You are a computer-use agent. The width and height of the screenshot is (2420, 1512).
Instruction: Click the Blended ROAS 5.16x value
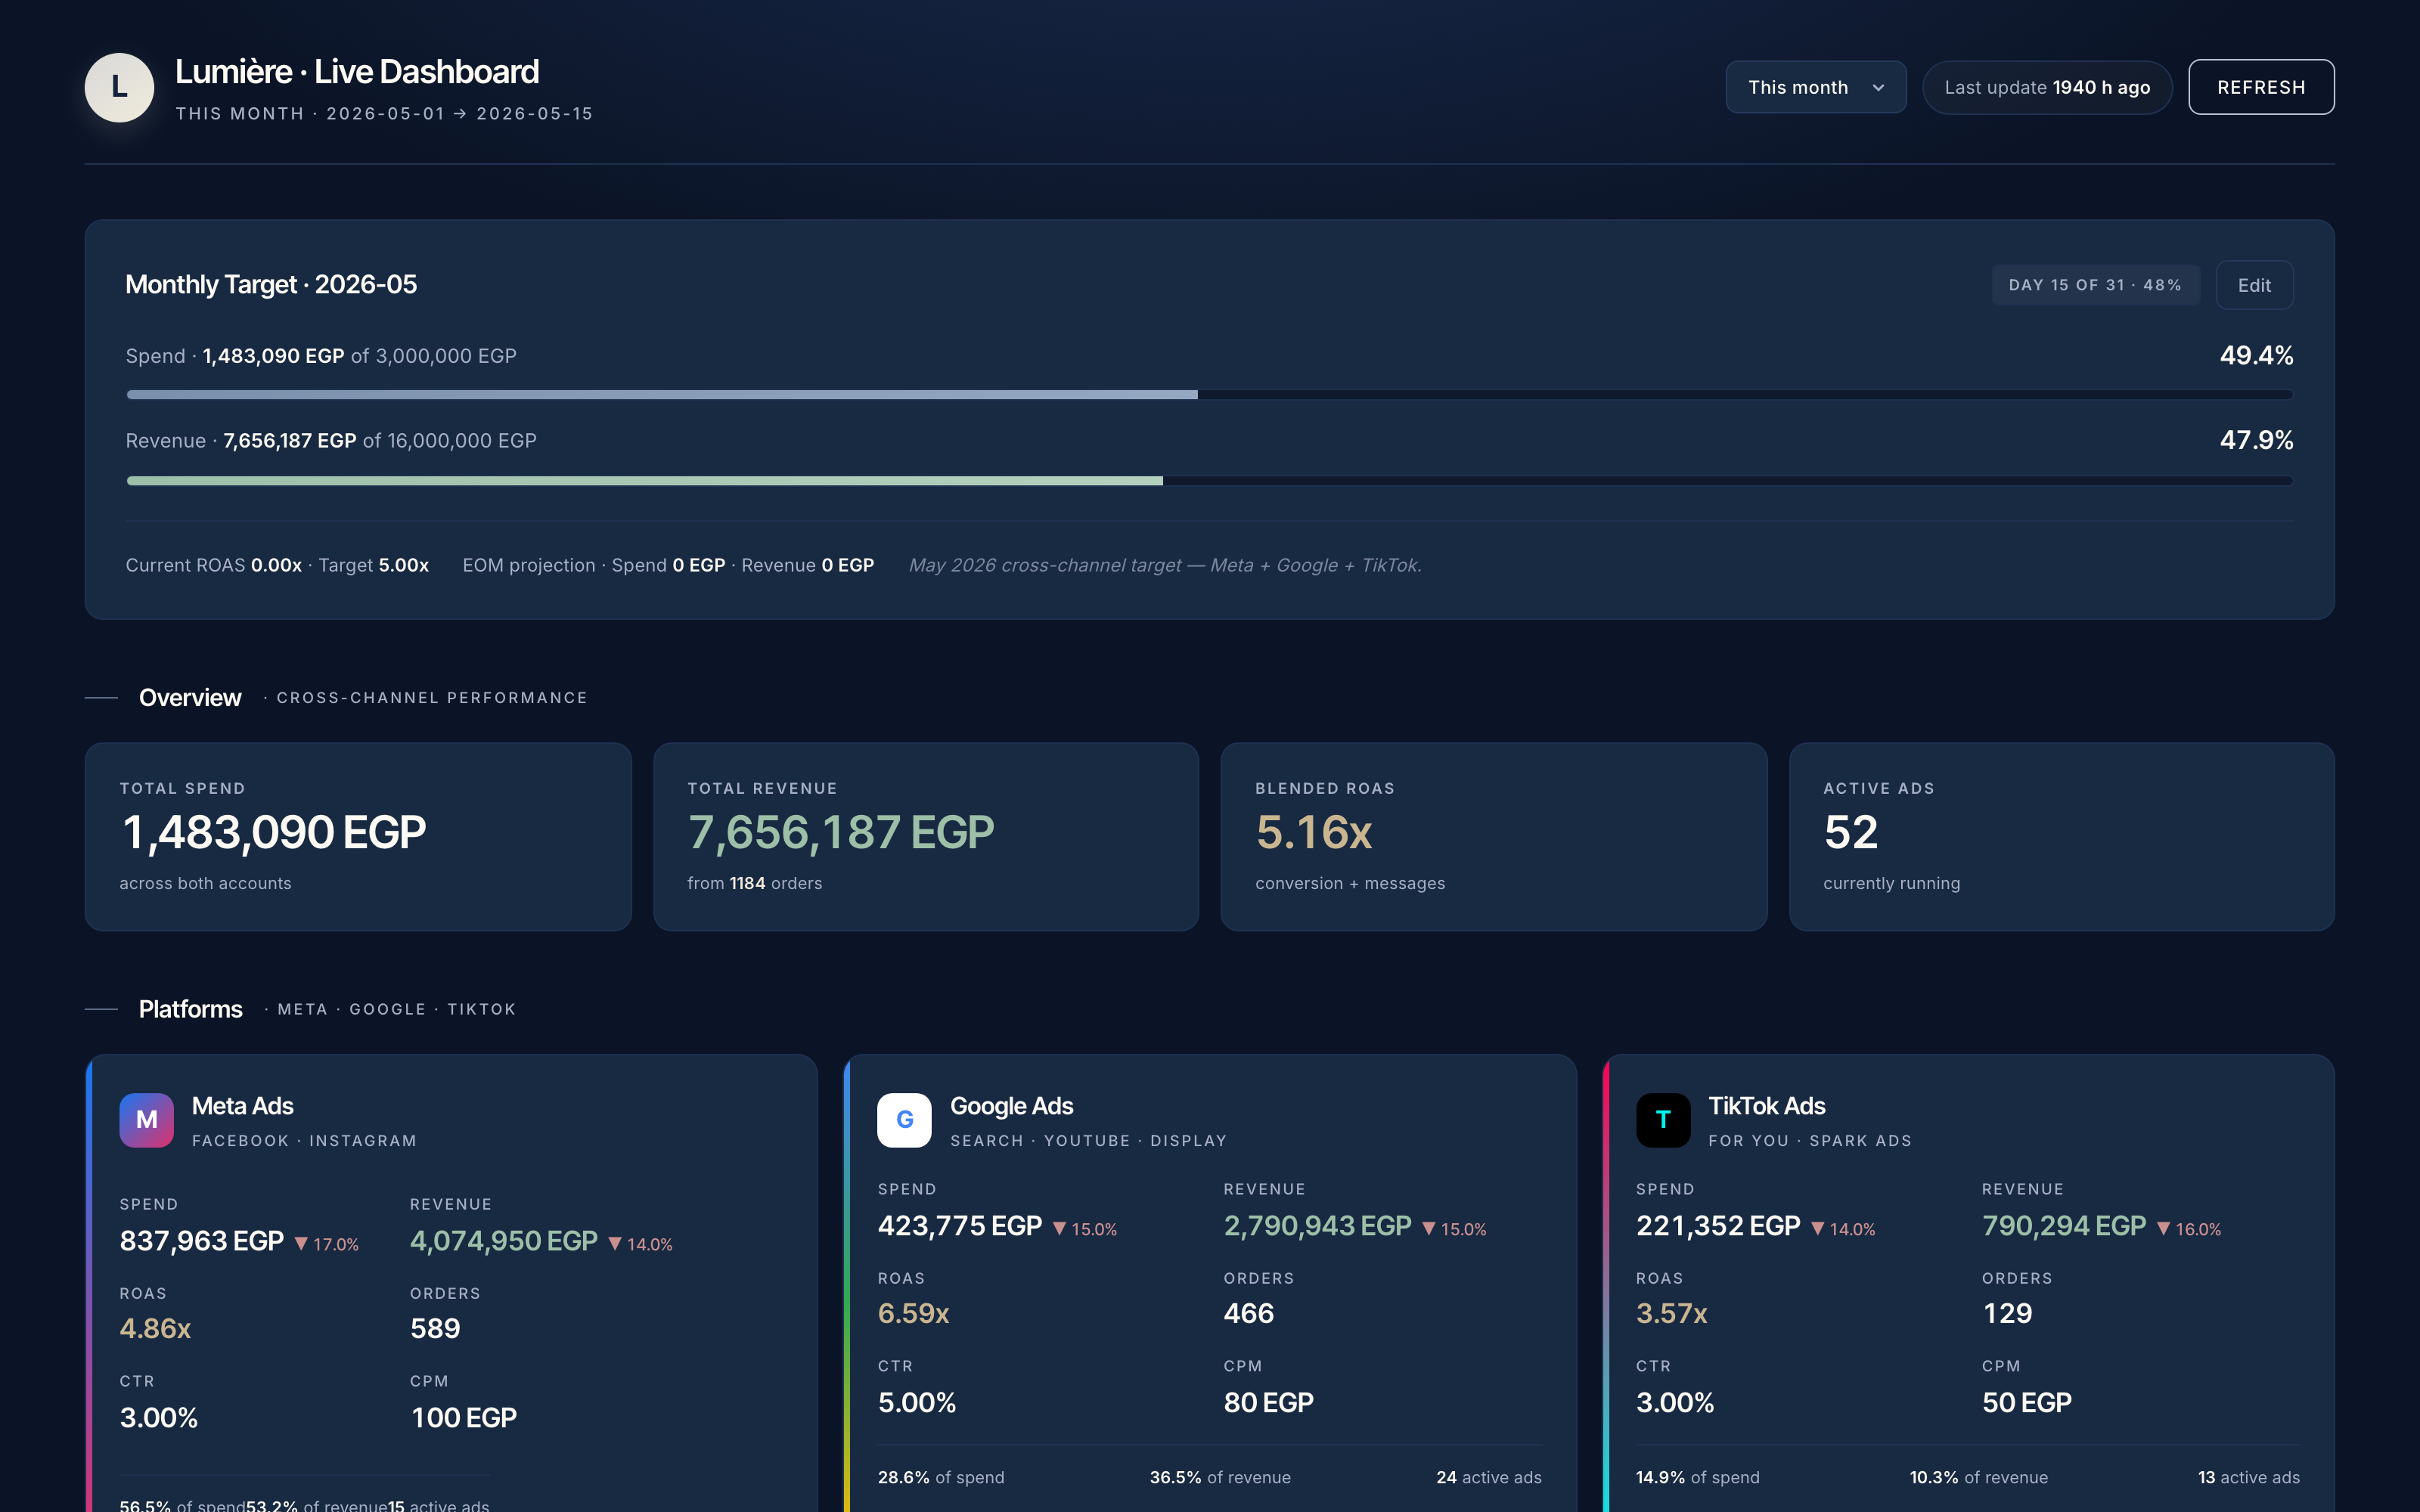coord(1314,832)
